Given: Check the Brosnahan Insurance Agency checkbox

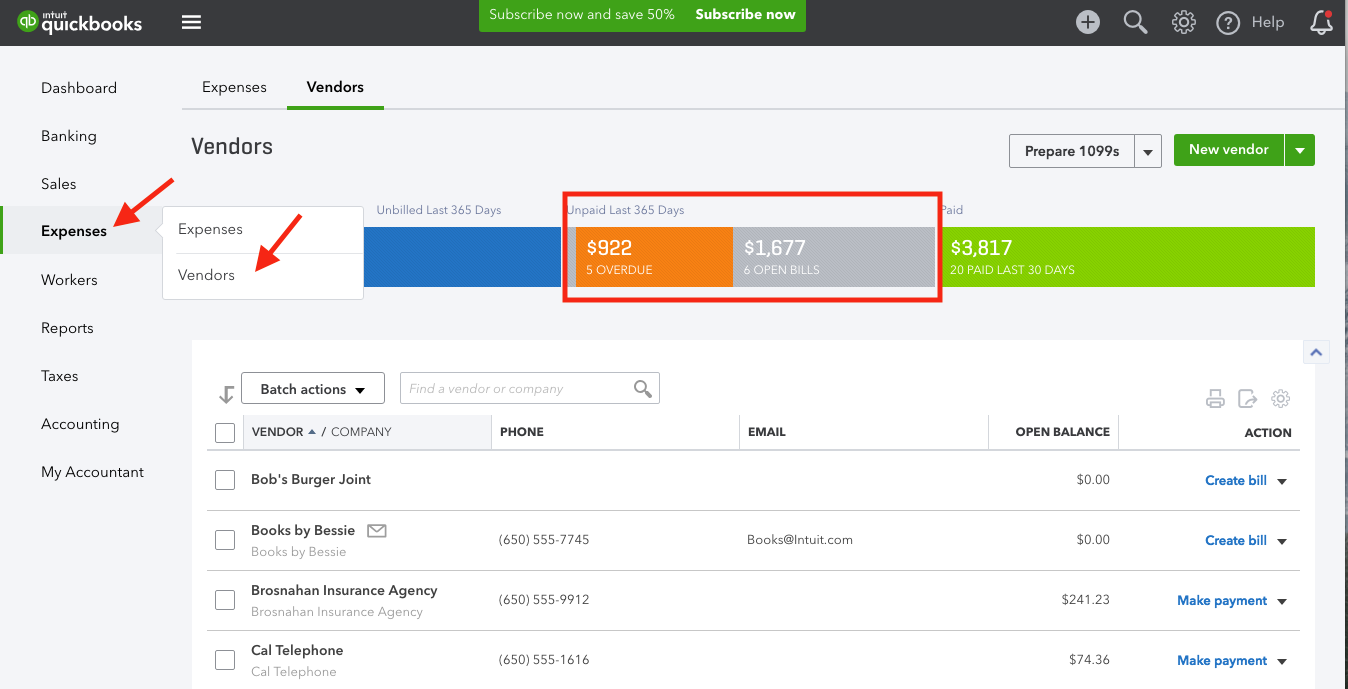Looking at the screenshot, I should (225, 600).
